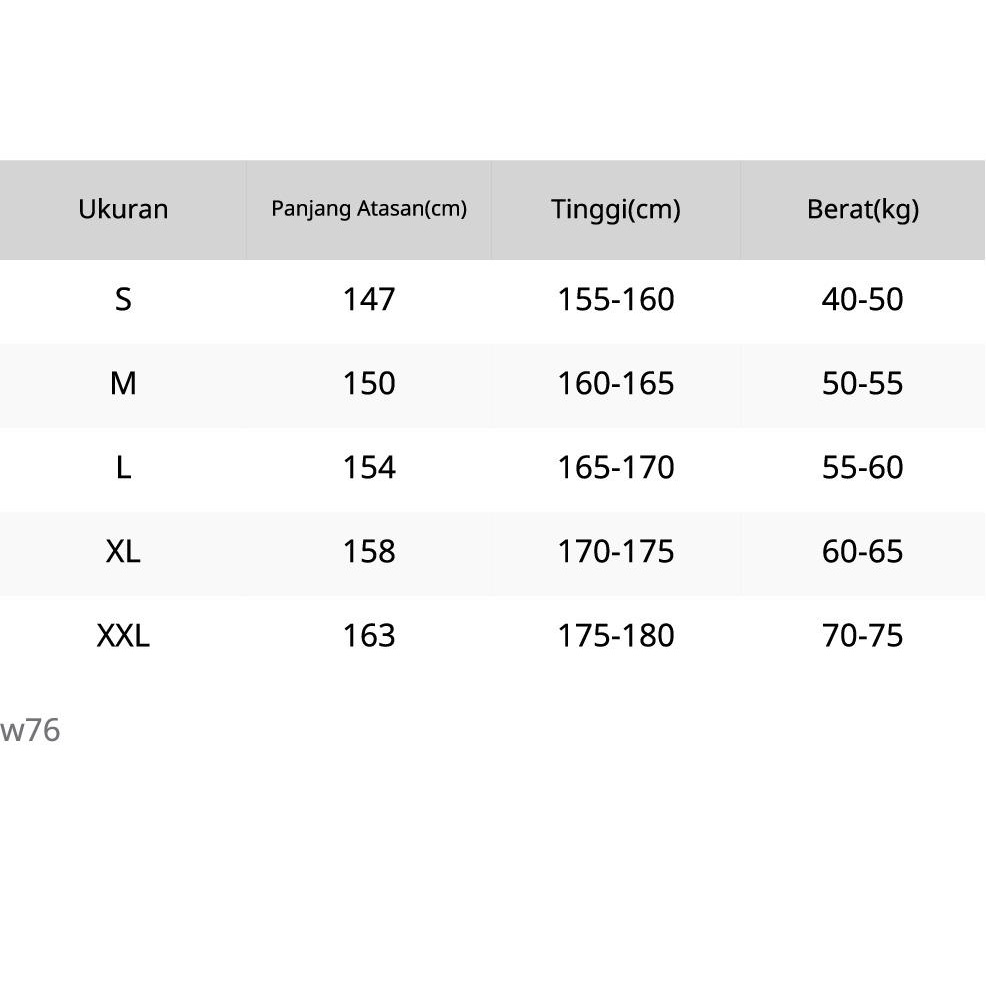Select the 163 length value
This screenshot has height=986, width=986.
coord(369,635)
